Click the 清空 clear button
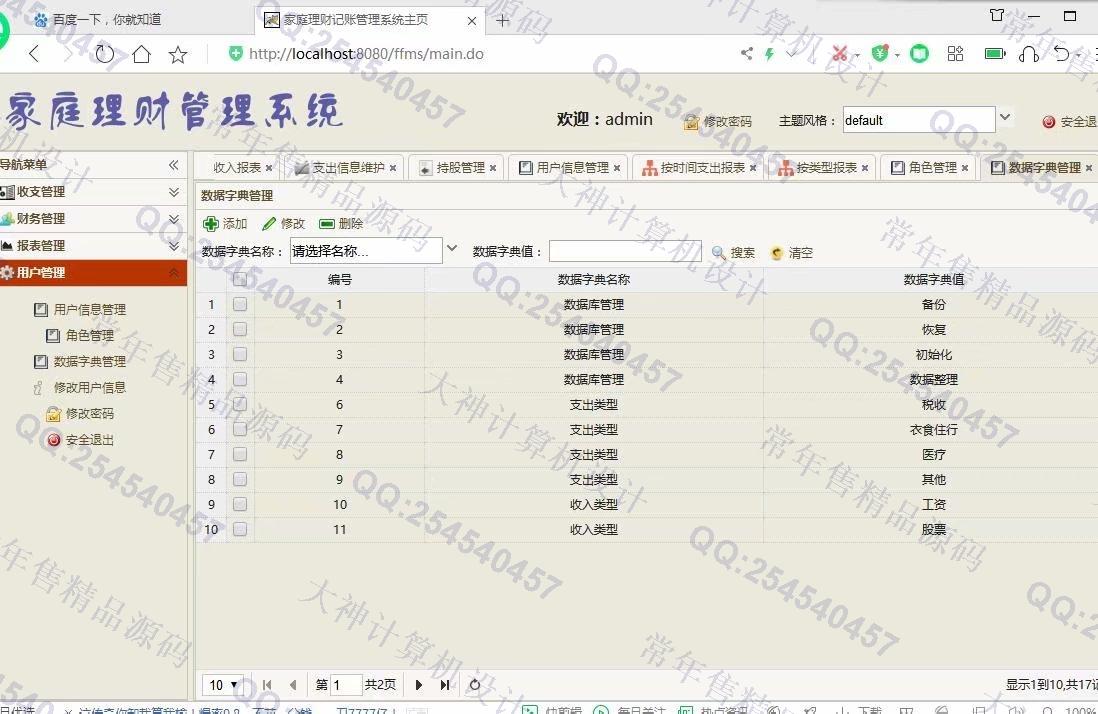Viewport: 1098px width, 714px height. pyautogui.click(x=791, y=253)
